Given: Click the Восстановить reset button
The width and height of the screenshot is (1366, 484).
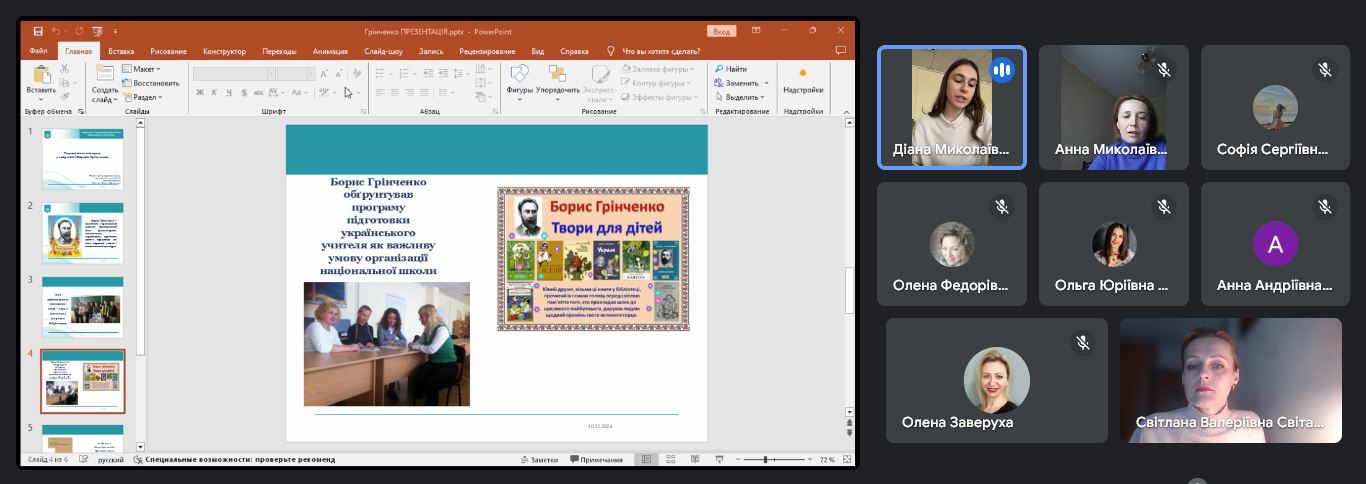Looking at the screenshot, I should click(x=151, y=83).
